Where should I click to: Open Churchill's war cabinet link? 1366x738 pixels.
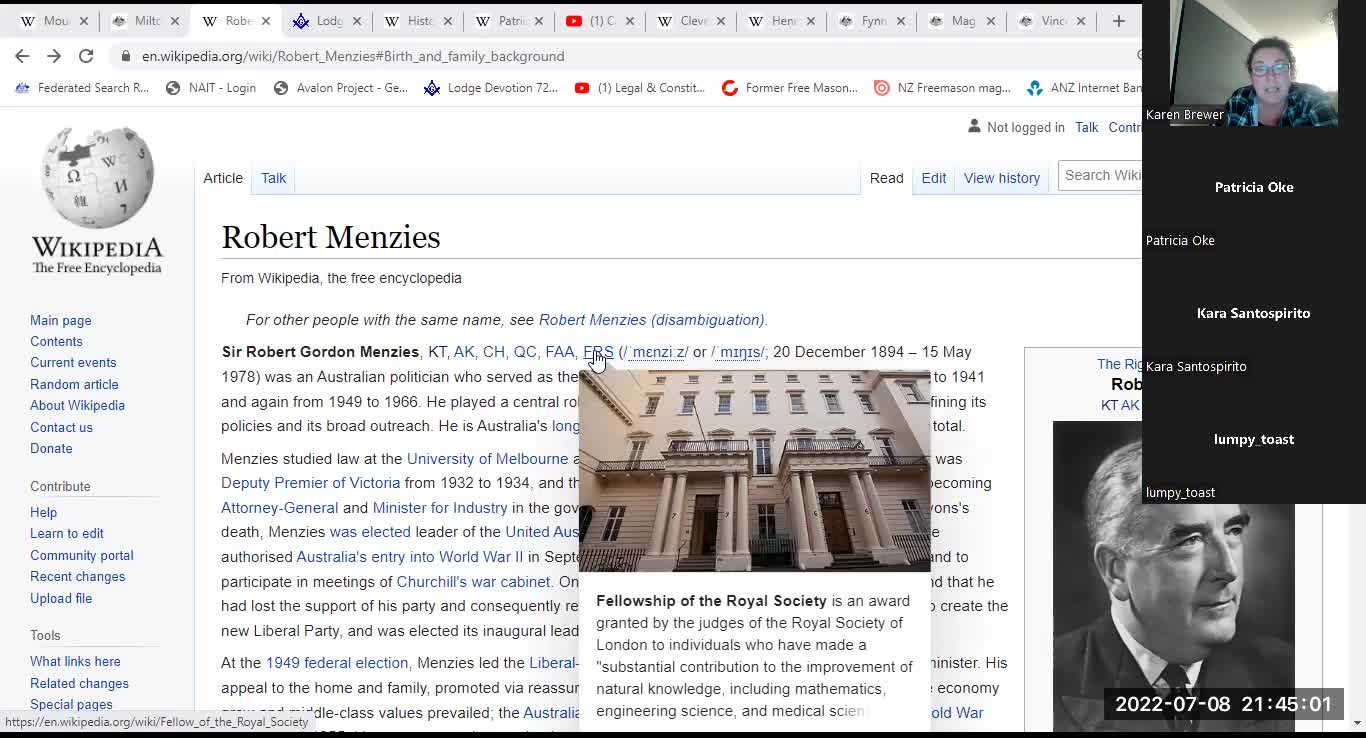coord(473,582)
